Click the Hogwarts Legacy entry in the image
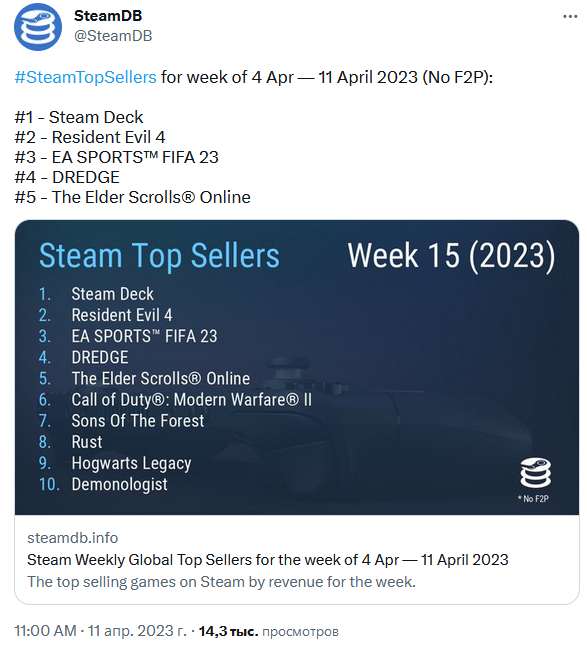 131,464
